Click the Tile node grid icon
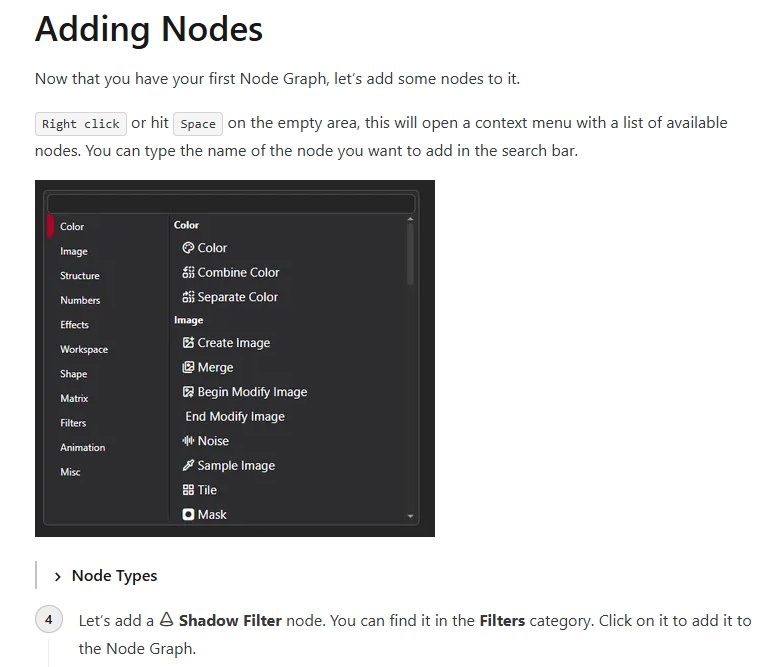This screenshot has height=667, width=772. 188,490
